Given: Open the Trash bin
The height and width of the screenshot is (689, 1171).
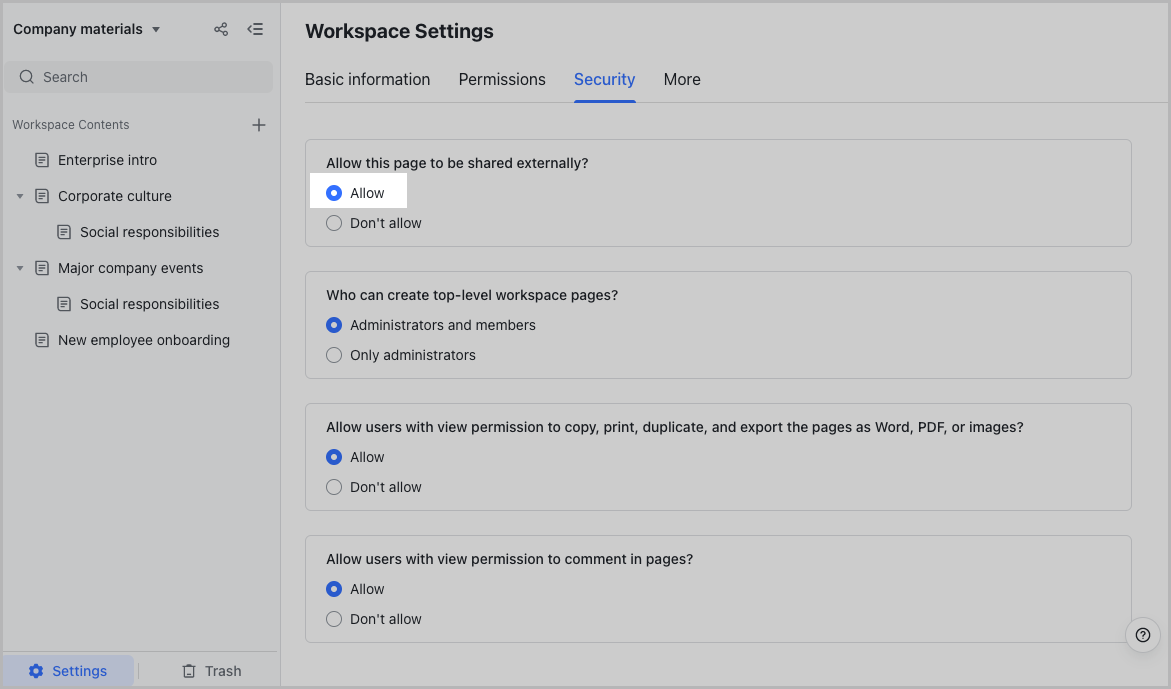Looking at the screenshot, I should pos(211,671).
